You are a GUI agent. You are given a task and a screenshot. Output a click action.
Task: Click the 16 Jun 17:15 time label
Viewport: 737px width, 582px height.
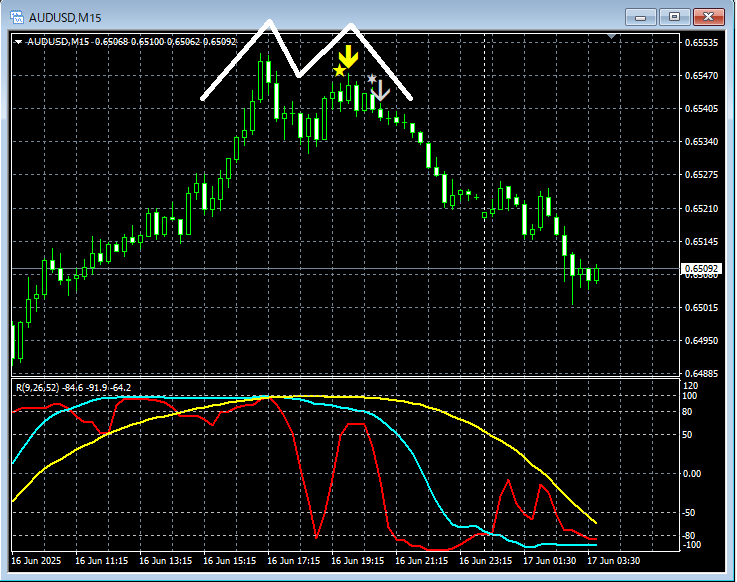(x=293, y=560)
